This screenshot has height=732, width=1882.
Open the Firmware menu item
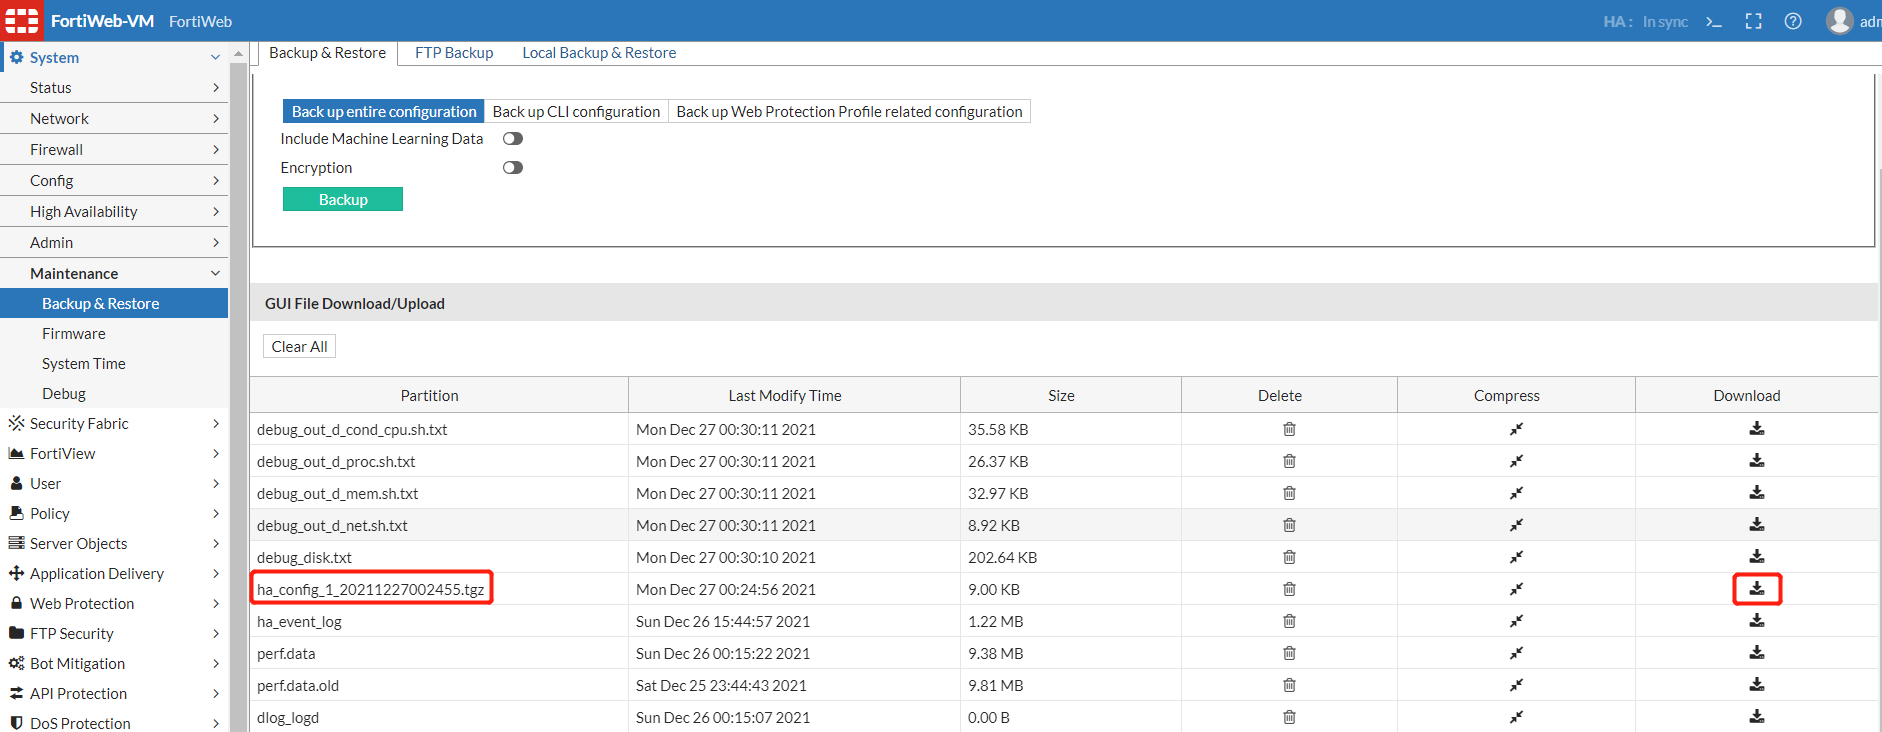click(74, 334)
